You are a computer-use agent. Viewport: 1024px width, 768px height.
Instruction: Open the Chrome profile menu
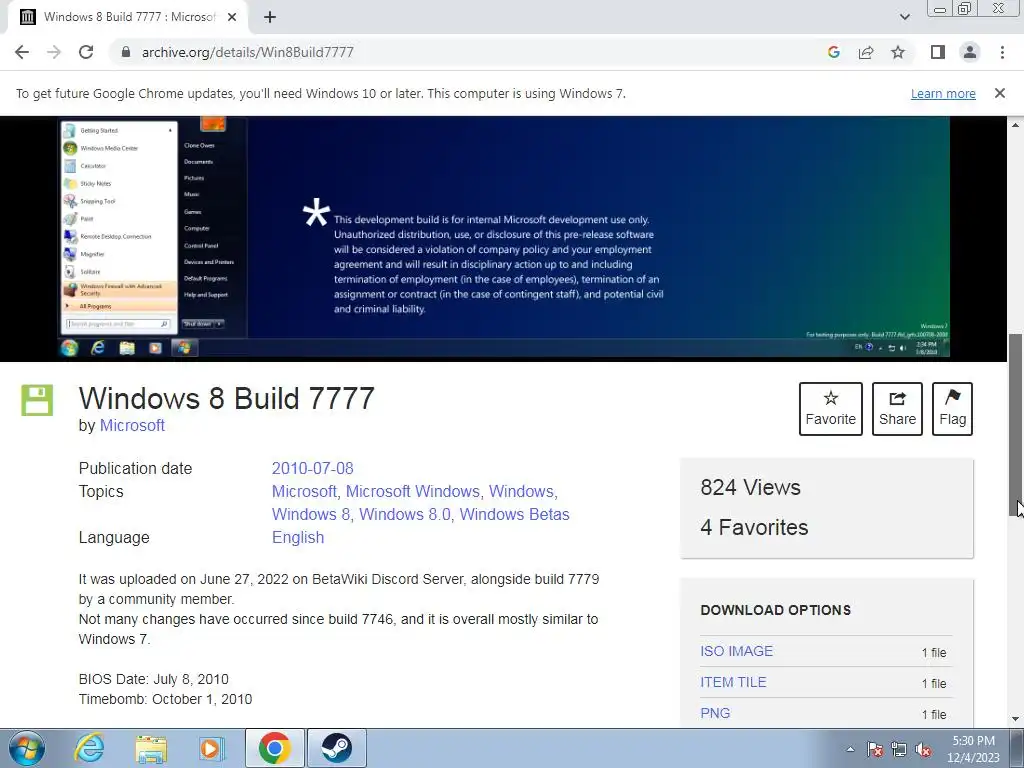(970, 52)
